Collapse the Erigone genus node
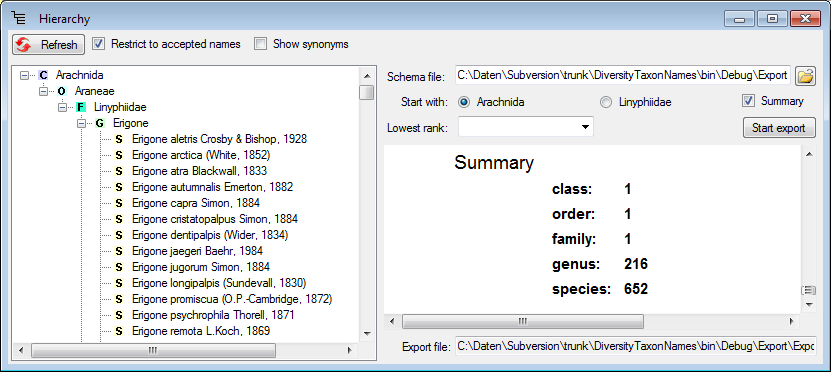The width and height of the screenshot is (831, 372). click(x=82, y=123)
